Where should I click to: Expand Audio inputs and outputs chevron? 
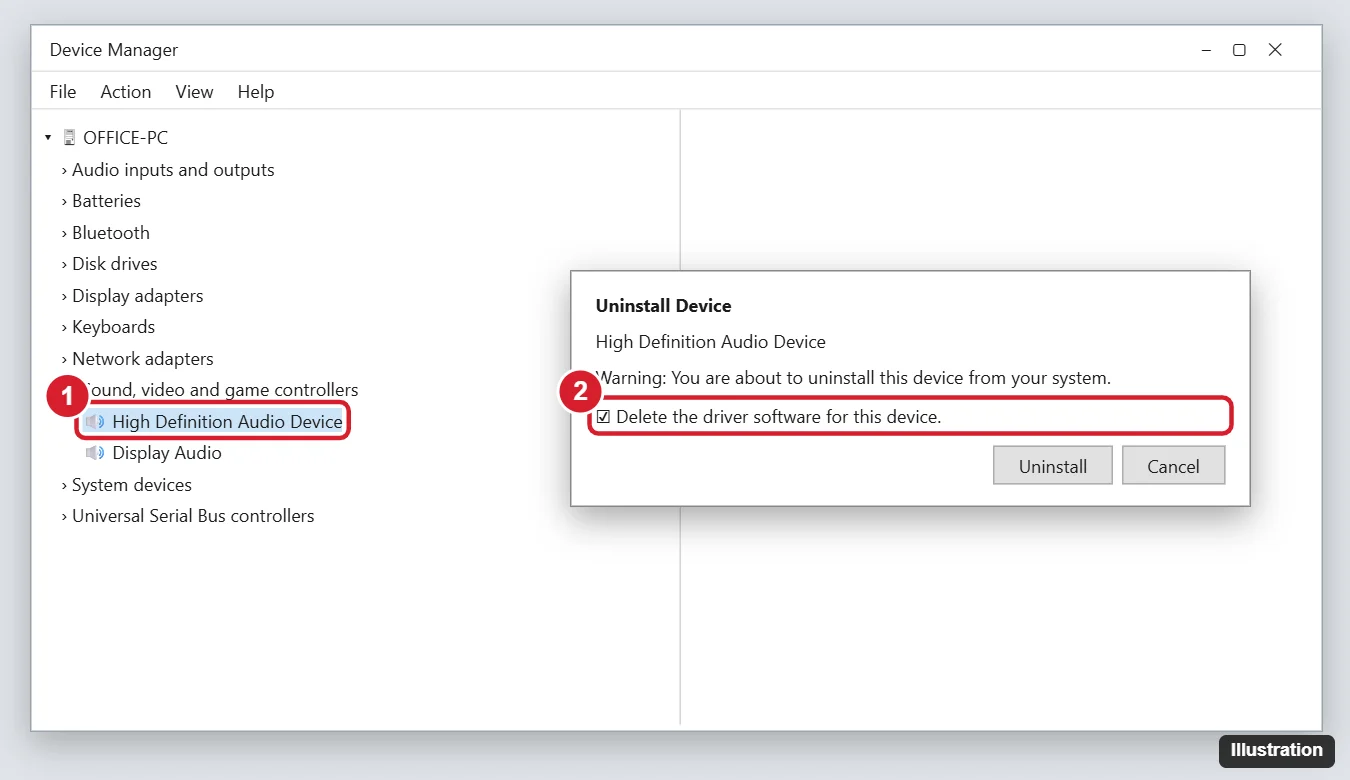(x=64, y=170)
